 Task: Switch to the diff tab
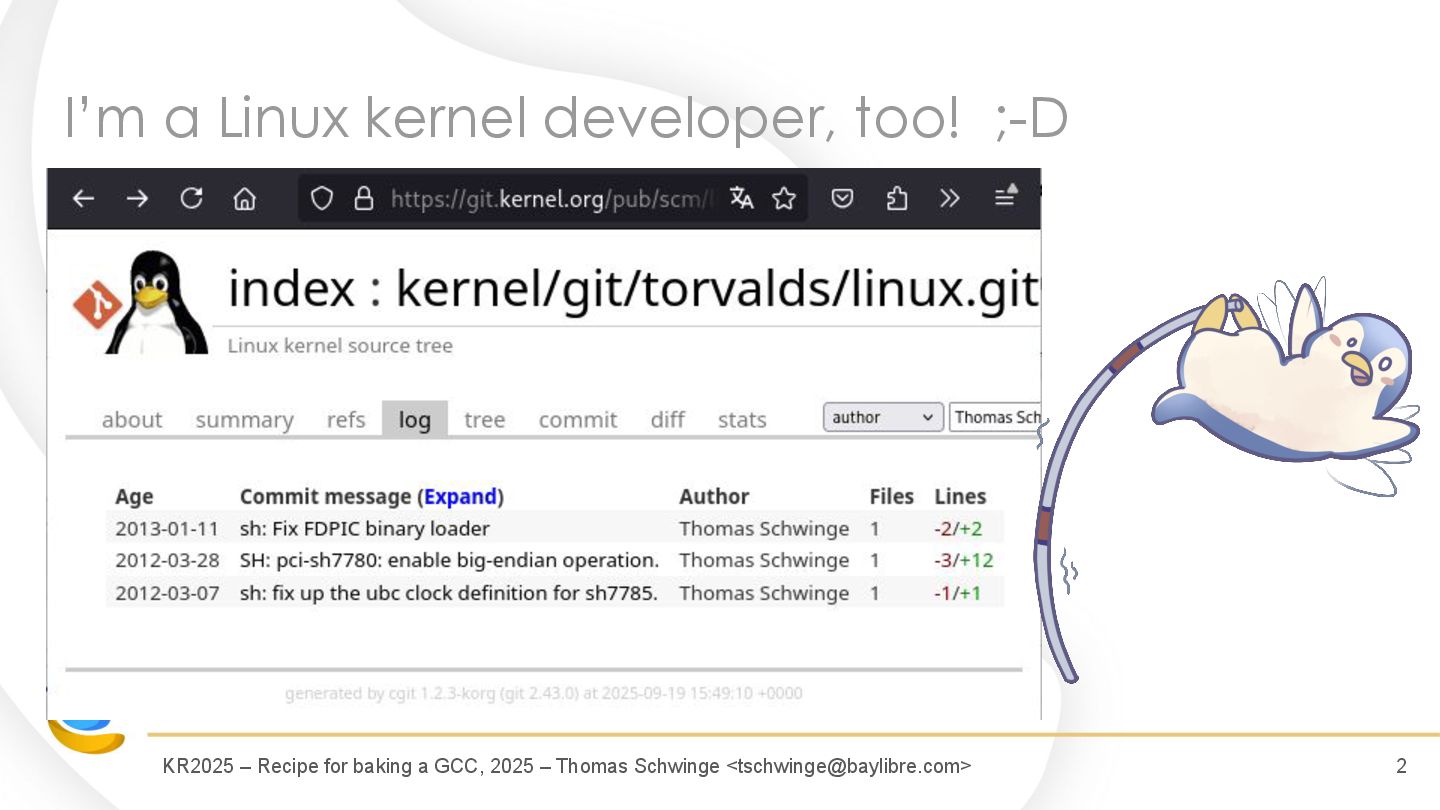[668, 420]
